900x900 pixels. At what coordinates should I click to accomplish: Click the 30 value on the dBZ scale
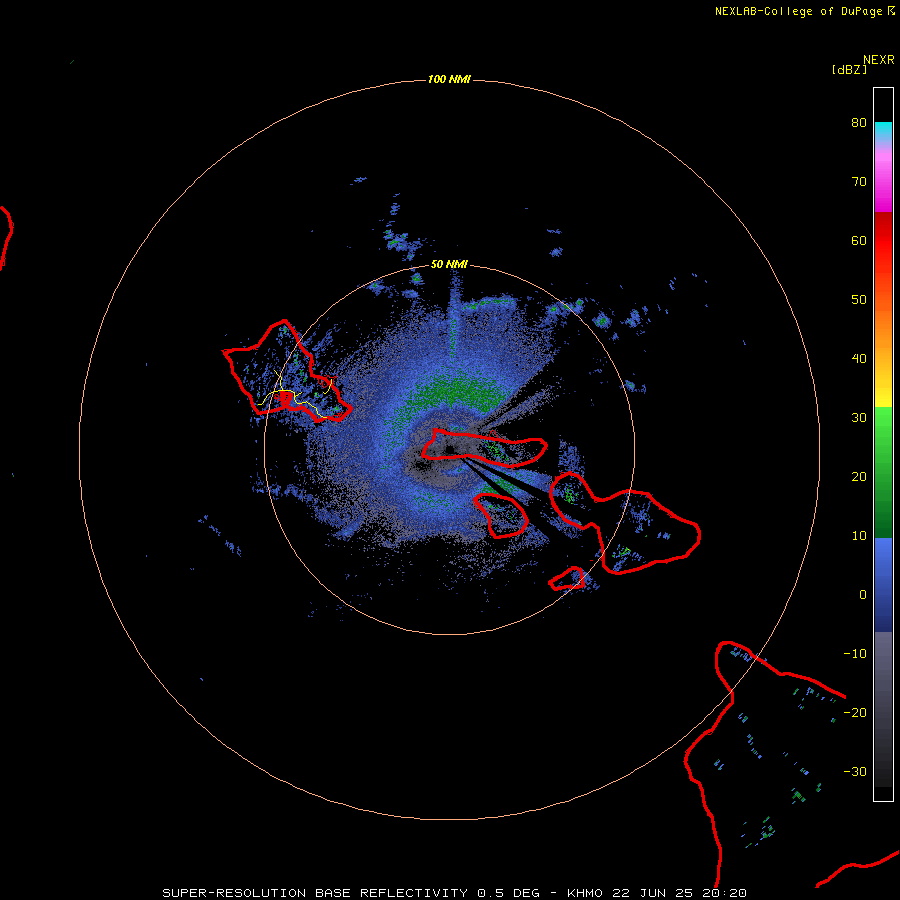(x=859, y=418)
